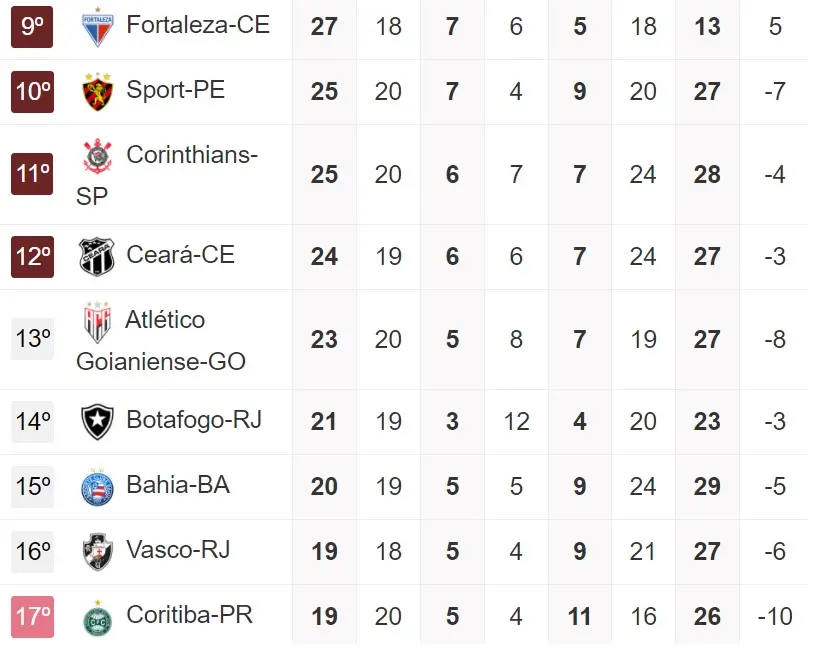Click the Sport-PE lion crest
Image resolution: width=814 pixels, height=648 pixels.
(x=97, y=92)
